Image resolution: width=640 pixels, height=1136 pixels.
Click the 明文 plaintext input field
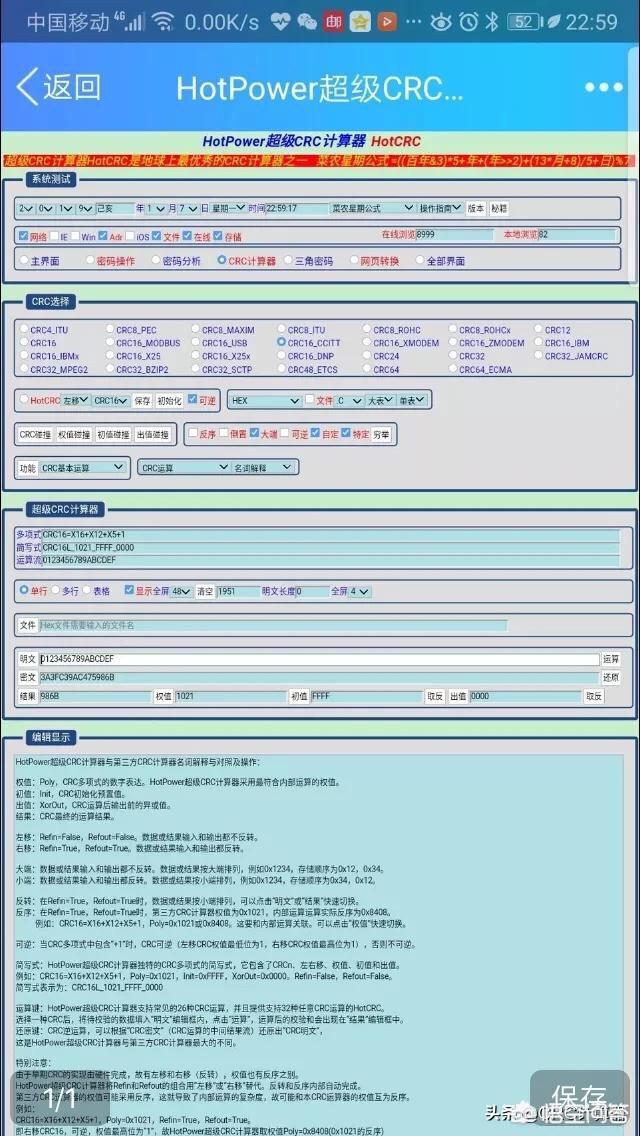coord(318,659)
